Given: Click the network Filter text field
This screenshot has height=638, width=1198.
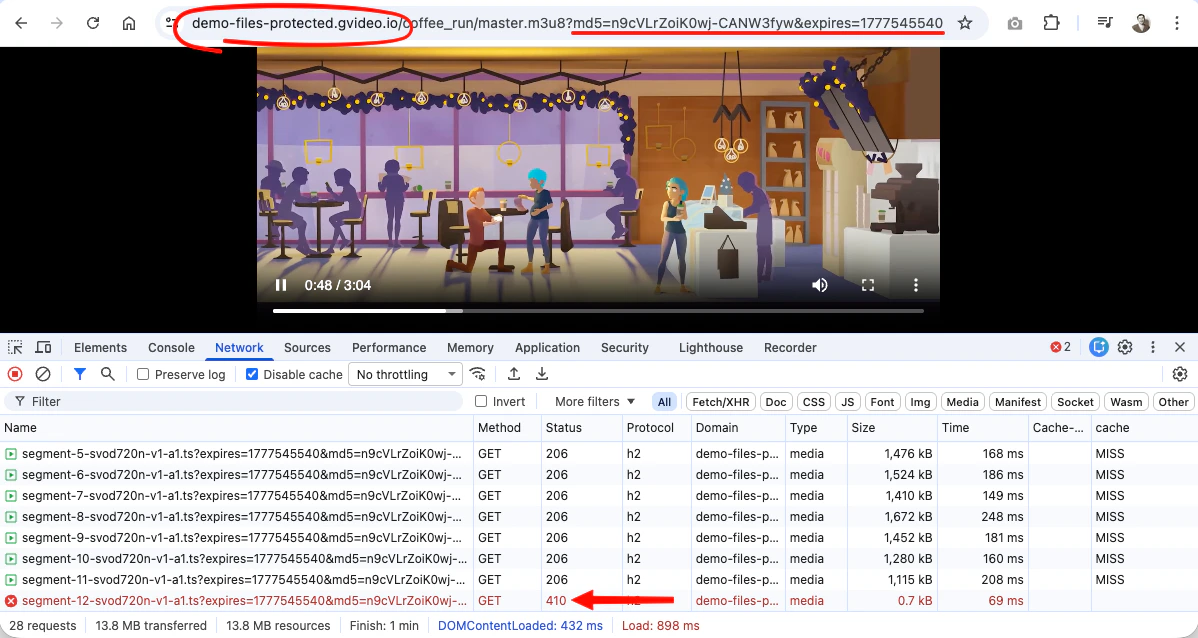Looking at the screenshot, I should (233, 401).
